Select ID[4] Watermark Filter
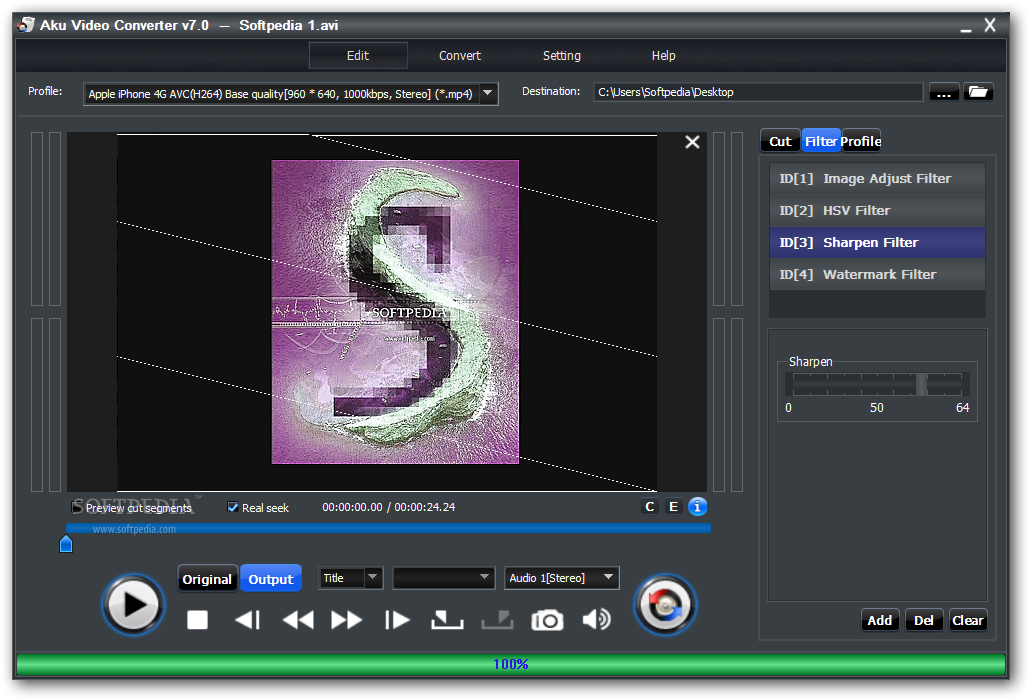The image size is (1030, 700). (877, 274)
